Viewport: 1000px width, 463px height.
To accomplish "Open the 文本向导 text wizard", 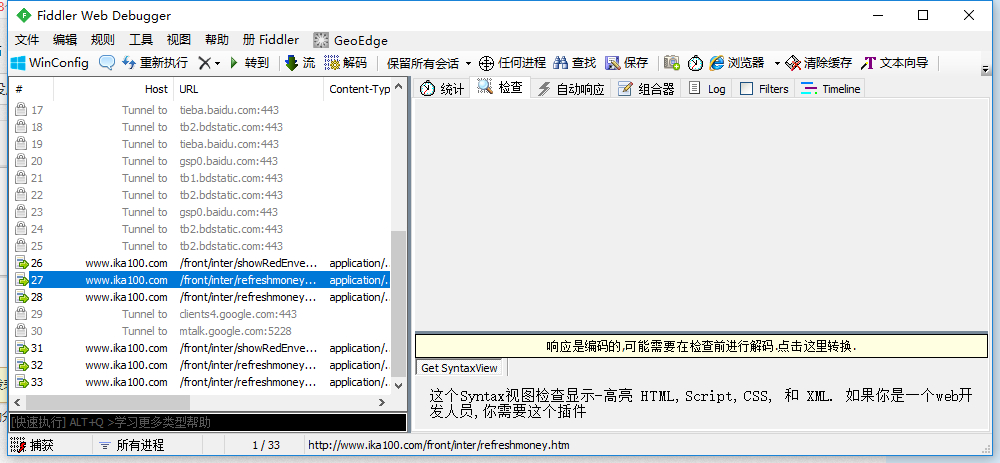I will coord(894,62).
